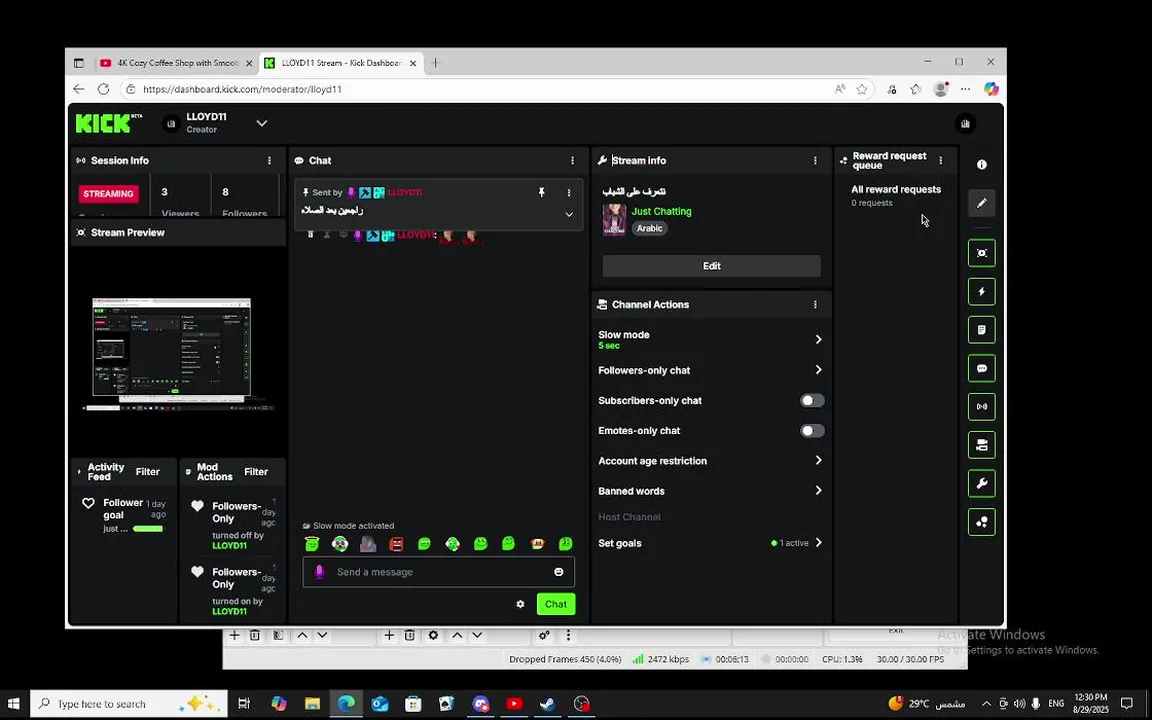Click the purple microphone badge in message box
Image resolution: width=1152 pixels, height=720 pixels.
pyautogui.click(x=319, y=572)
